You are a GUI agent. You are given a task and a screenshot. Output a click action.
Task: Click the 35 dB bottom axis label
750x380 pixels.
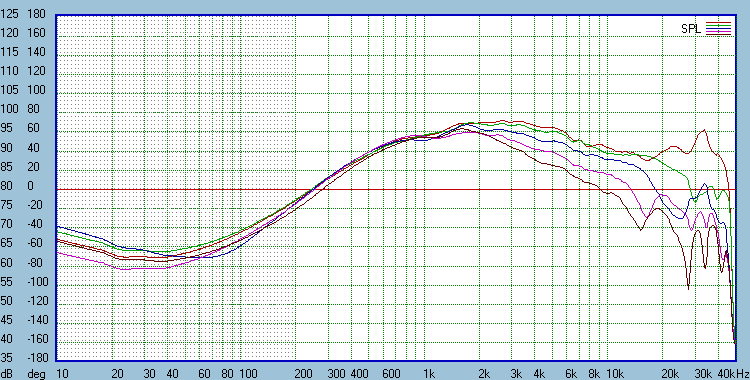[x=6, y=358]
